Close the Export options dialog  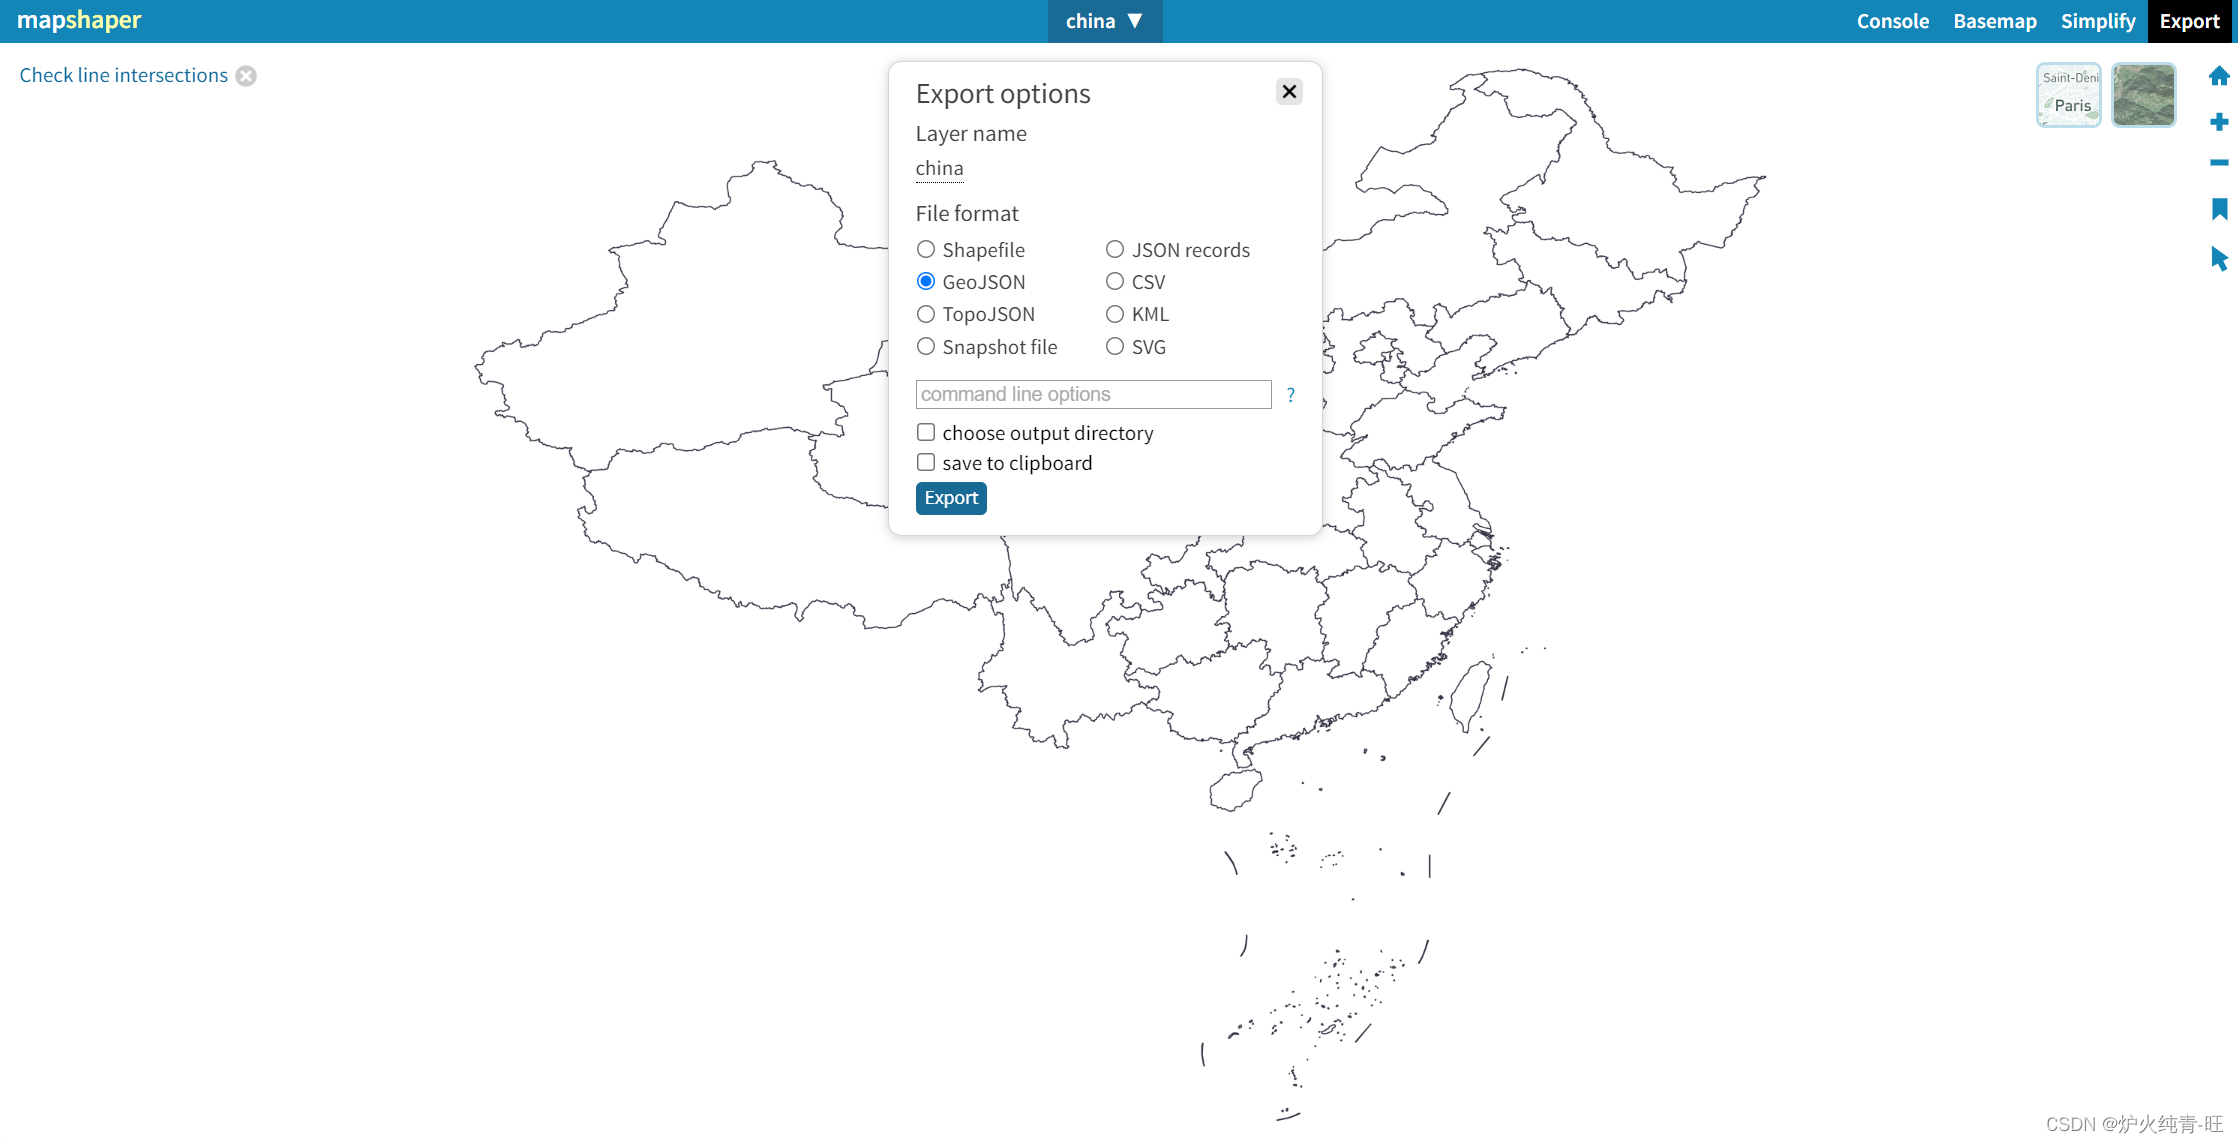click(x=1288, y=91)
